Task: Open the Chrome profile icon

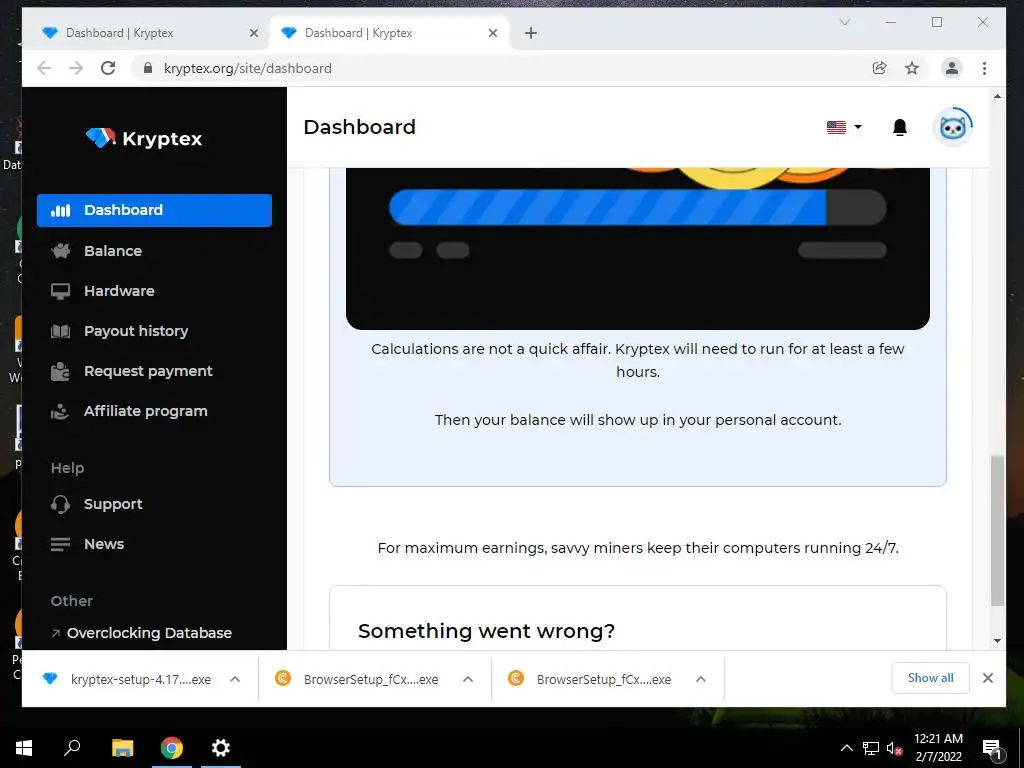Action: point(952,68)
